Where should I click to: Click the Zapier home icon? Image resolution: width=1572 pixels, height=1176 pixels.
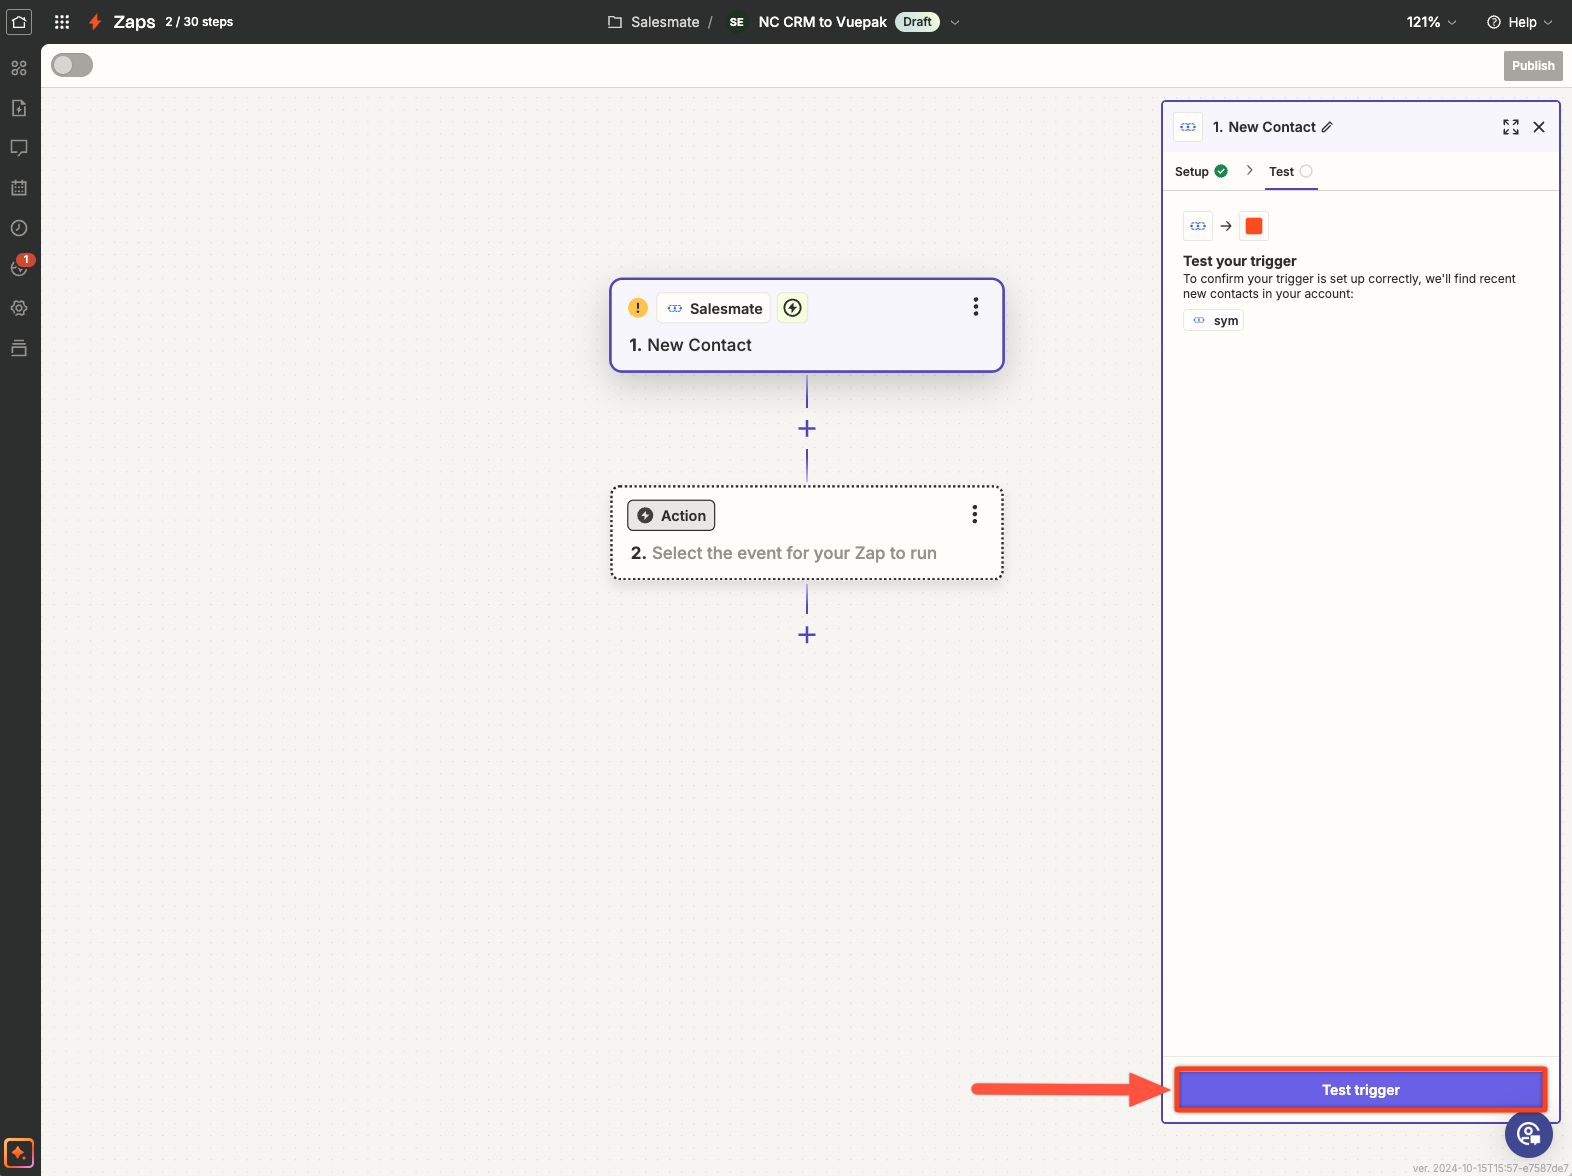(x=19, y=21)
